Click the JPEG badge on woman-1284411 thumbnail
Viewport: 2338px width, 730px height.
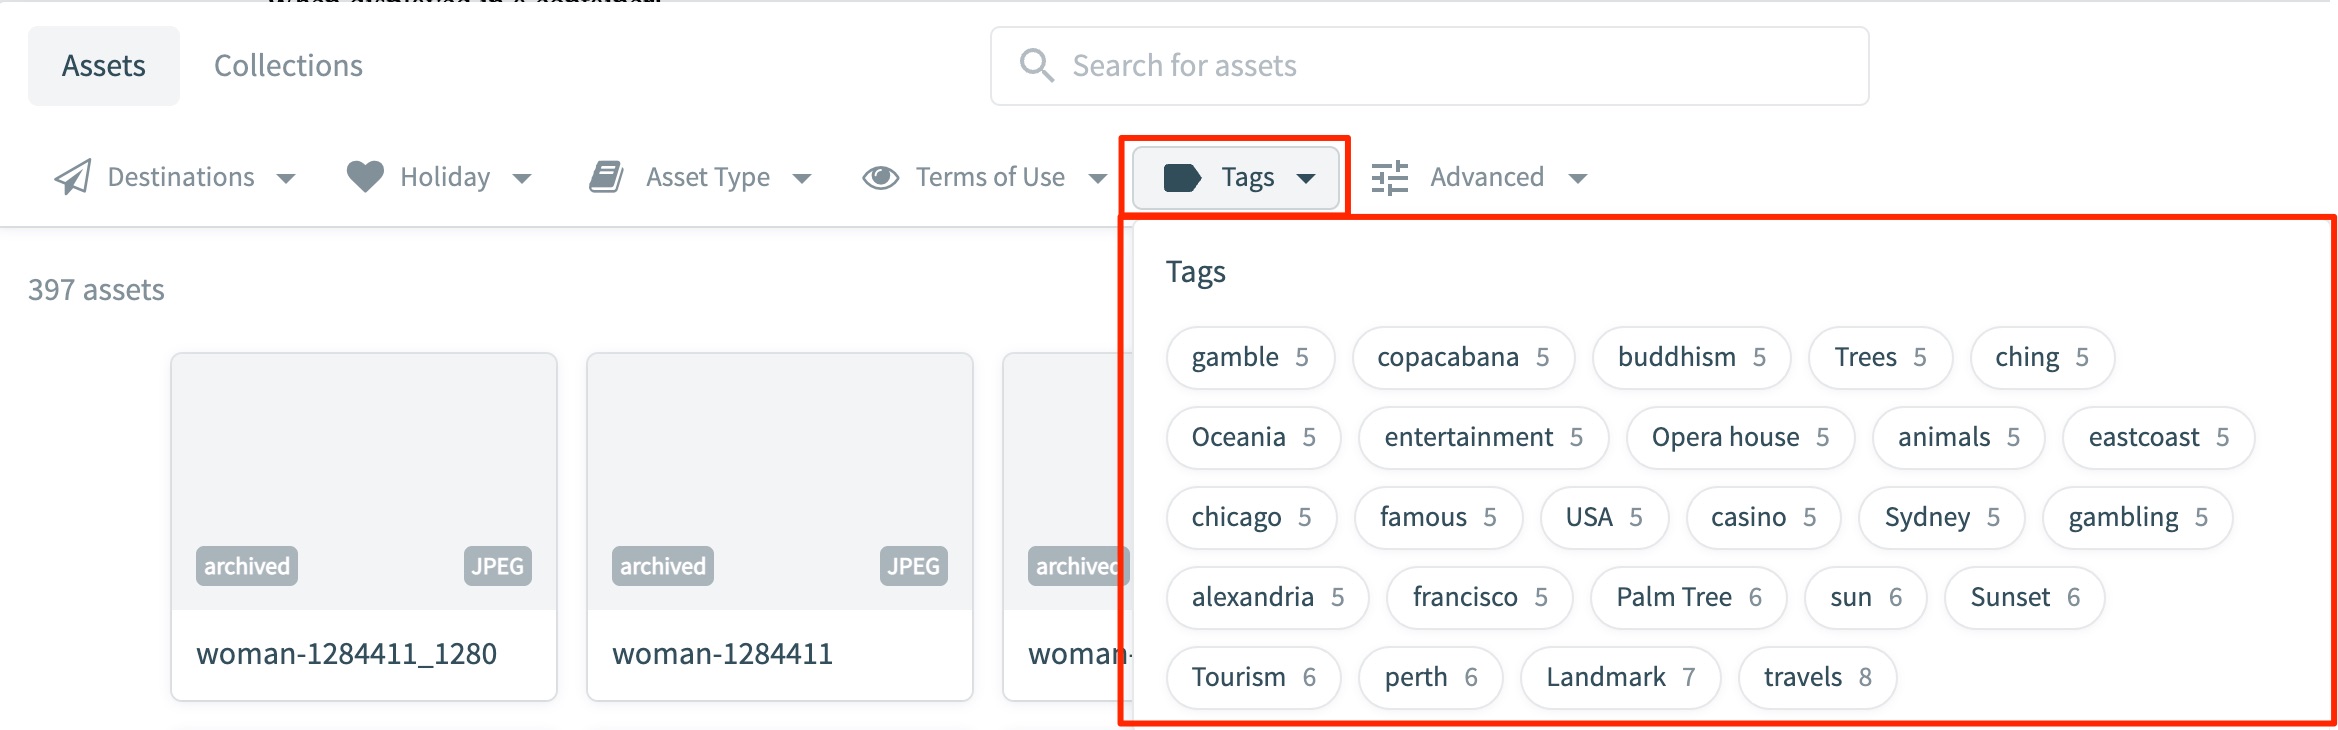tap(913, 566)
